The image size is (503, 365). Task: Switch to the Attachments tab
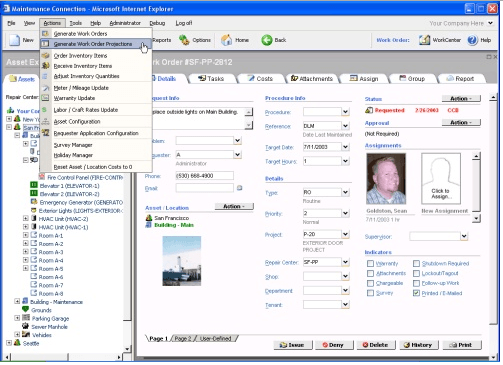coord(312,79)
